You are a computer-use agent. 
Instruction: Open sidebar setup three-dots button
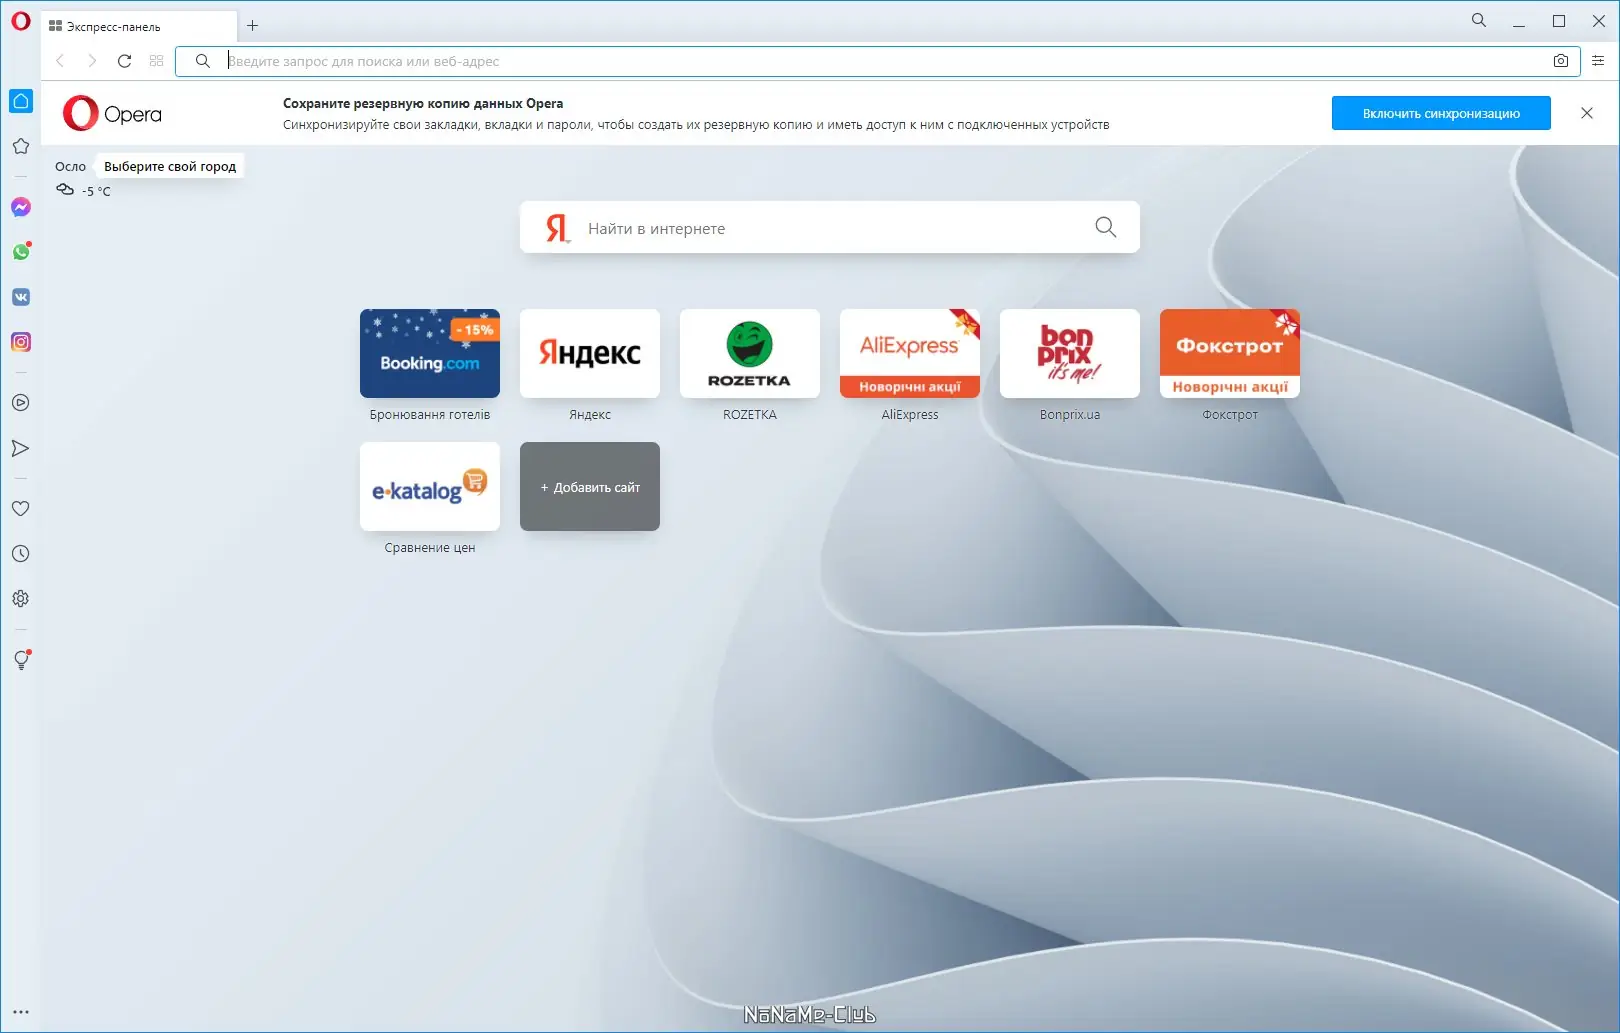coord(21,1012)
